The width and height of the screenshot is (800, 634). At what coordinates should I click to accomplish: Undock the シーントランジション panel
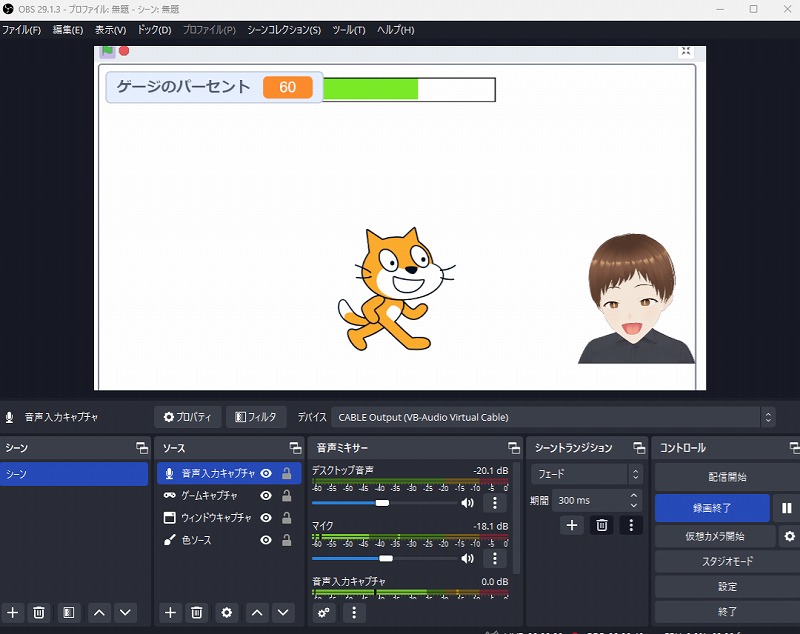point(639,448)
